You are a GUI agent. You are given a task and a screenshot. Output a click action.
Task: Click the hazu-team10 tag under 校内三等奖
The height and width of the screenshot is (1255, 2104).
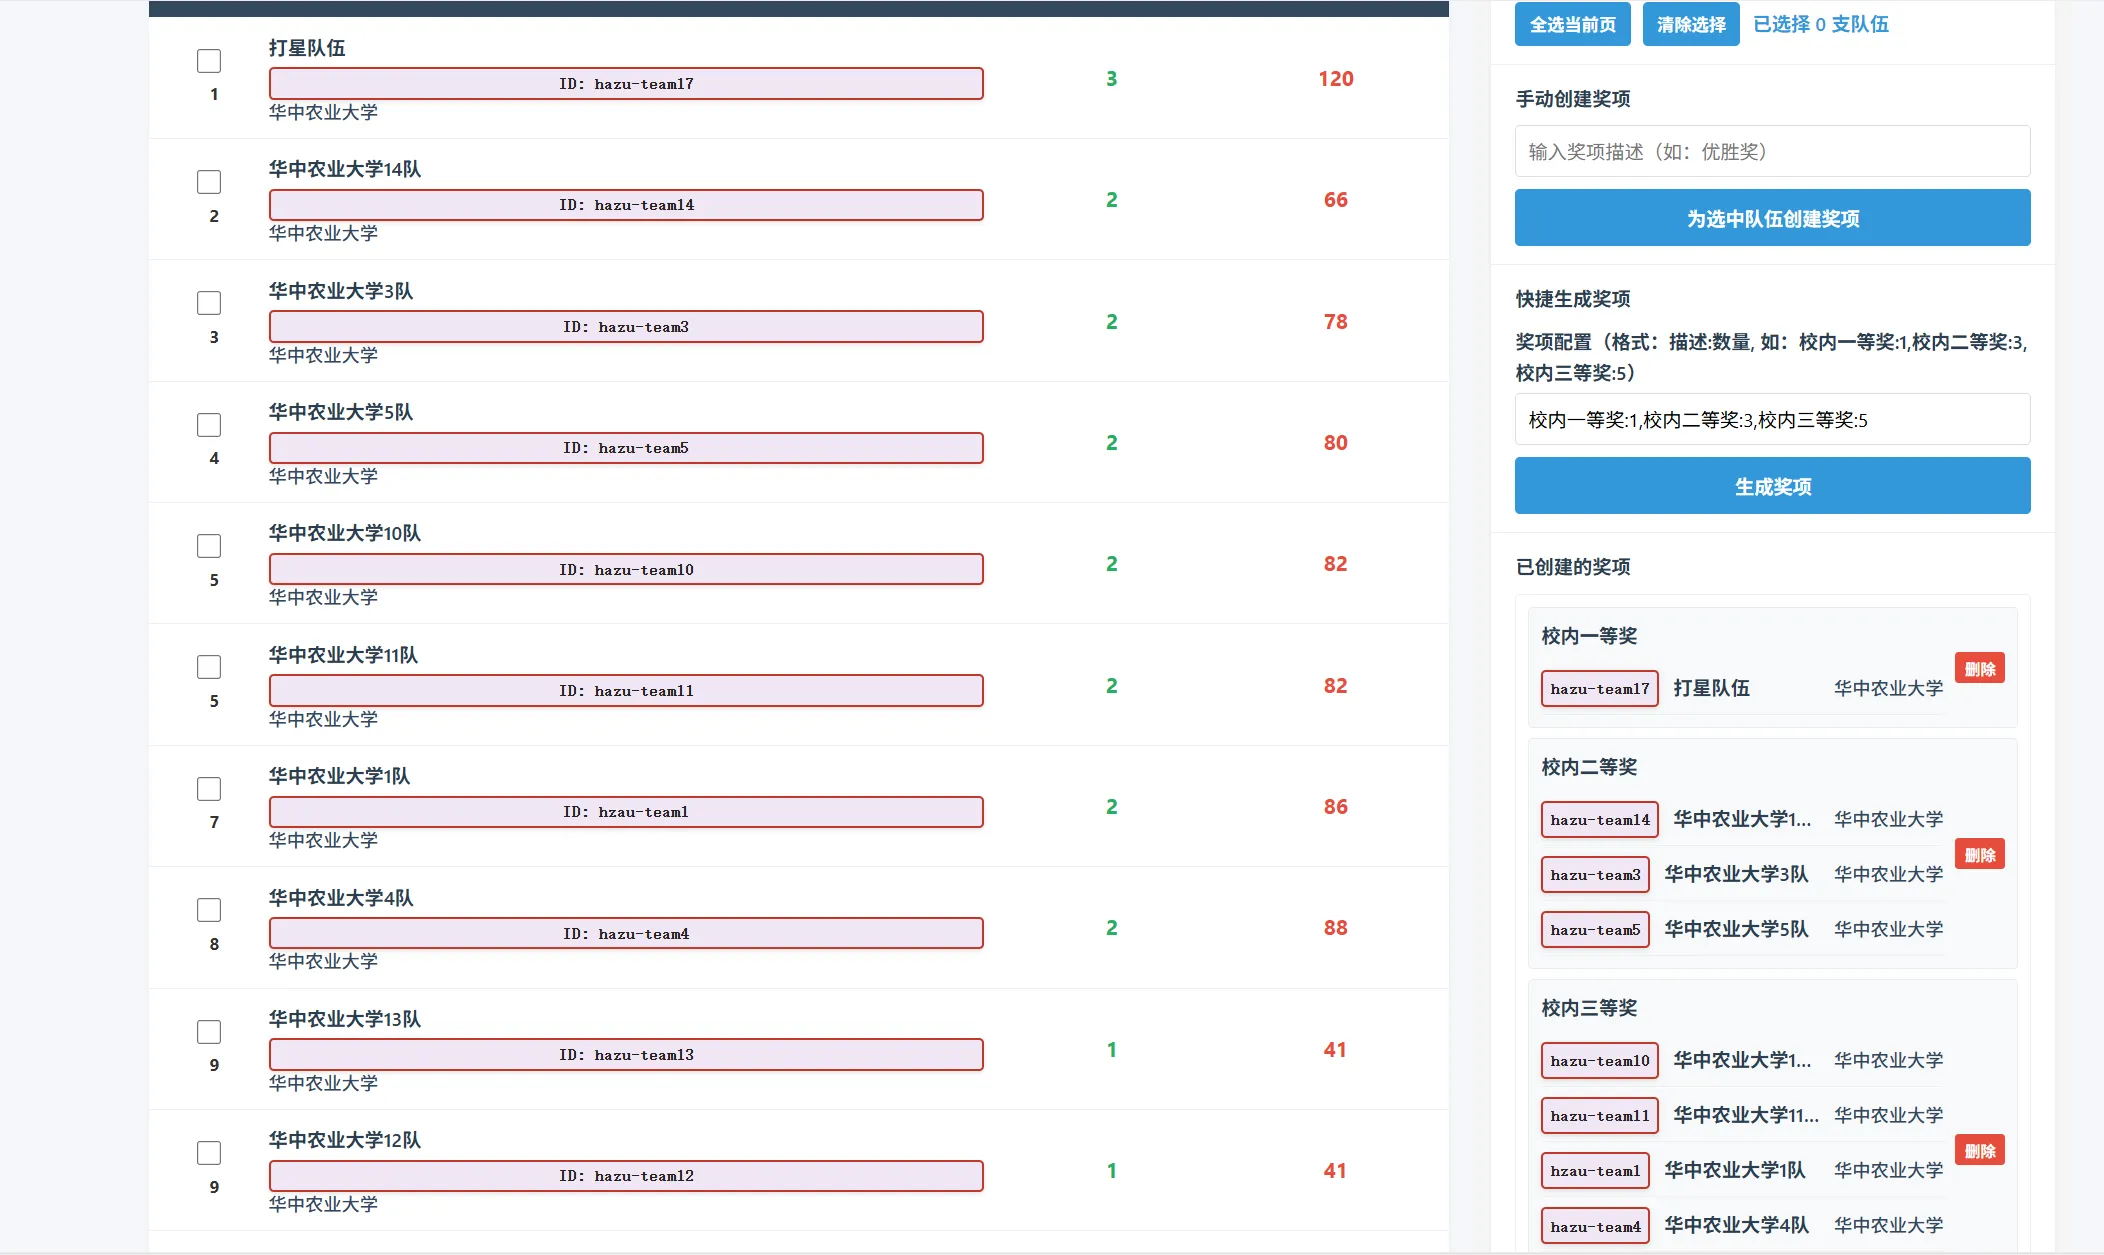pyautogui.click(x=1599, y=1061)
